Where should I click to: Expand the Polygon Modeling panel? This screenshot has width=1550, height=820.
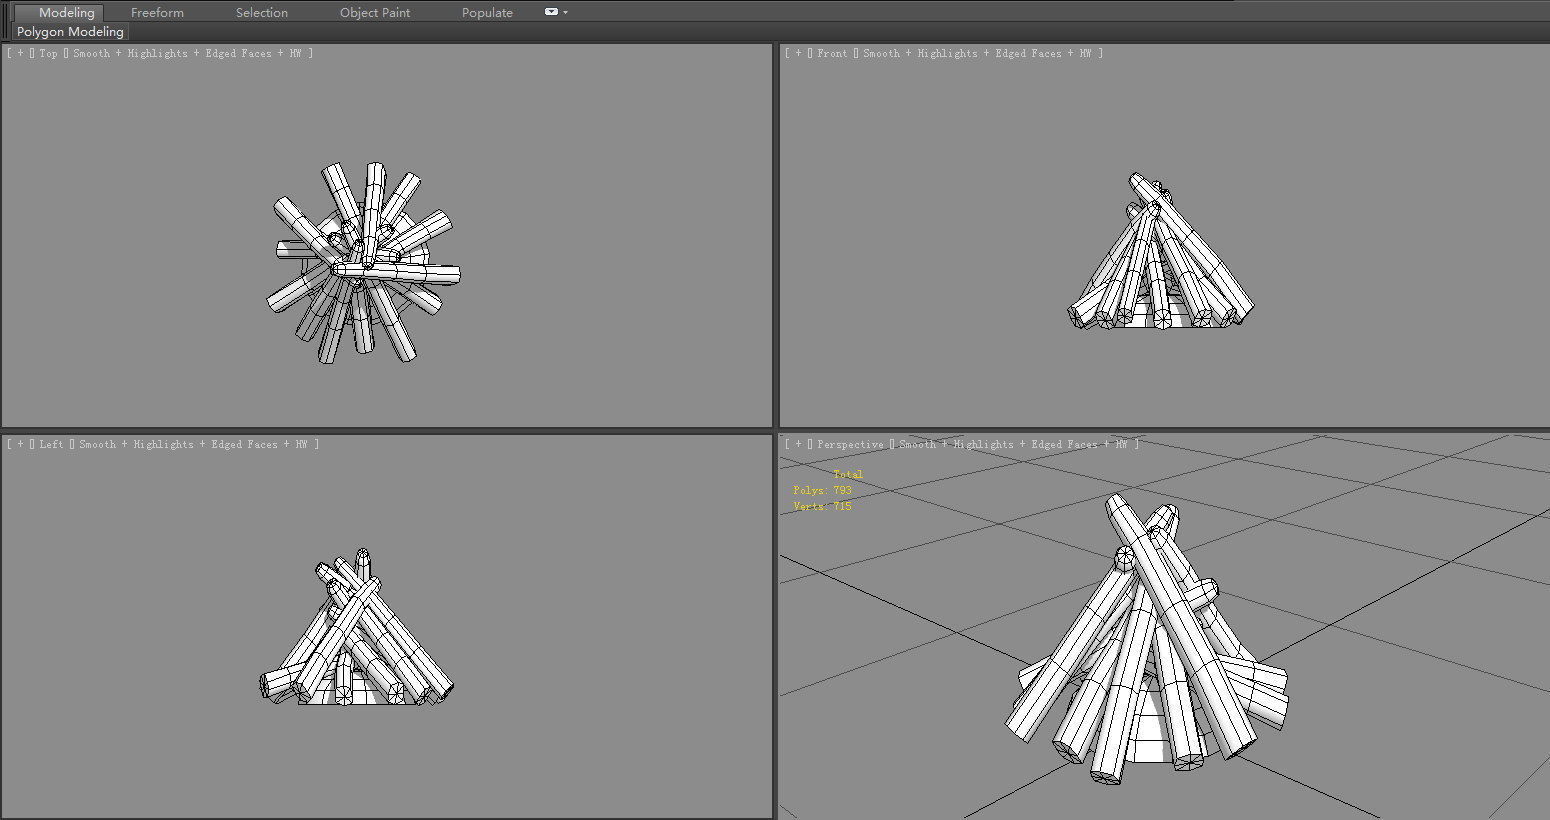[70, 32]
